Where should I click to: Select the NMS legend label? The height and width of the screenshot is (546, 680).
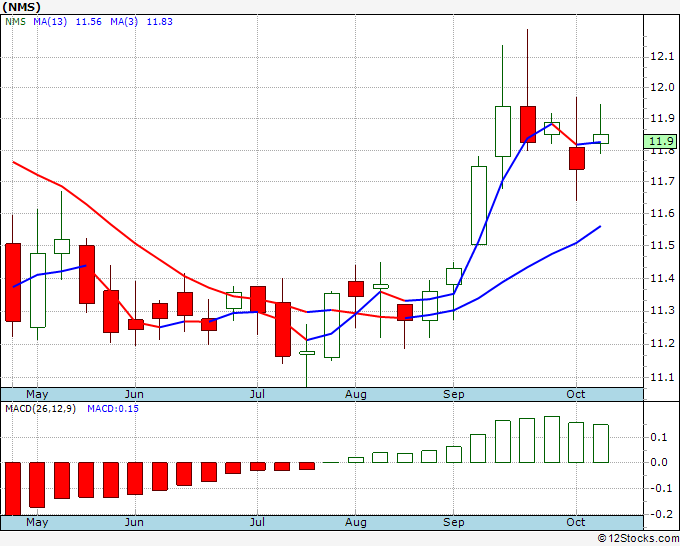pyautogui.click(x=15, y=22)
